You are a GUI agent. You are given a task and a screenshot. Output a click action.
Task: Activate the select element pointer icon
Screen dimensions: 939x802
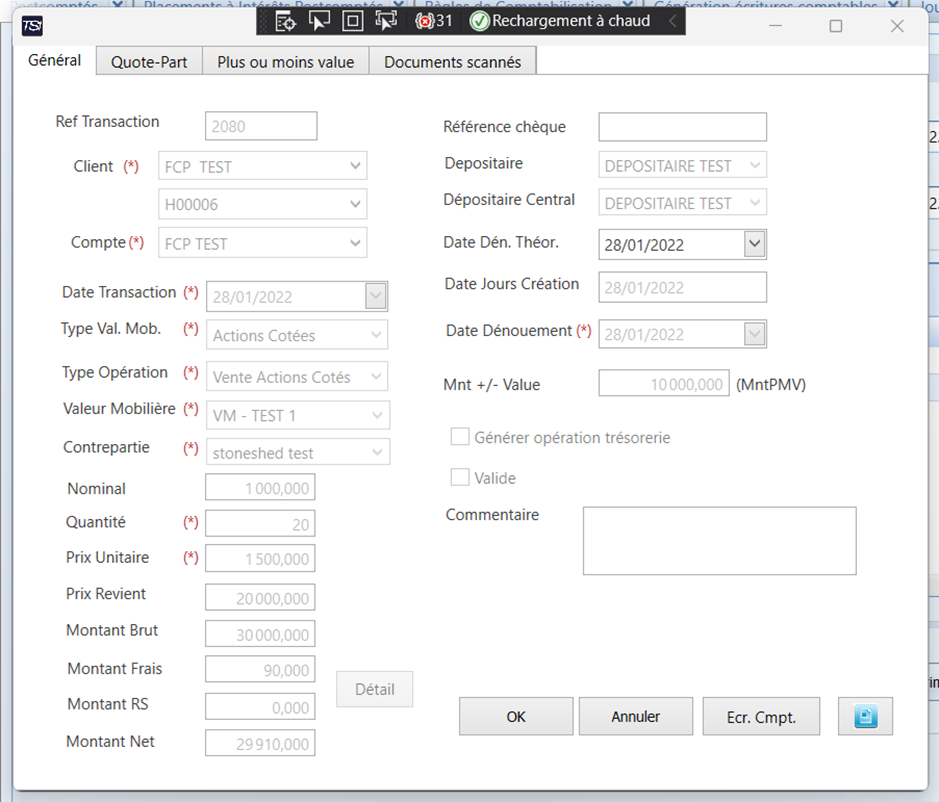pyautogui.click(x=319, y=21)
